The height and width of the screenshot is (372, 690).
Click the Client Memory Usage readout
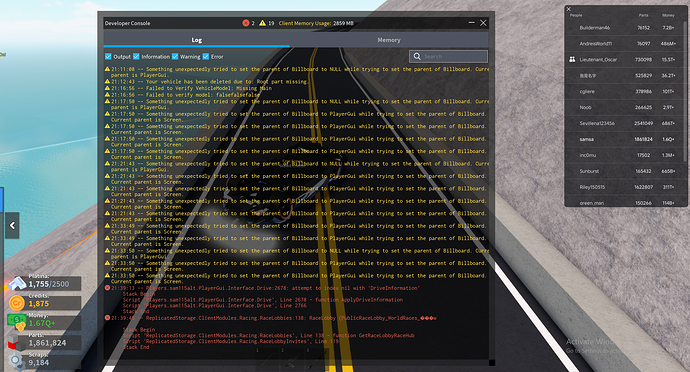316,23
